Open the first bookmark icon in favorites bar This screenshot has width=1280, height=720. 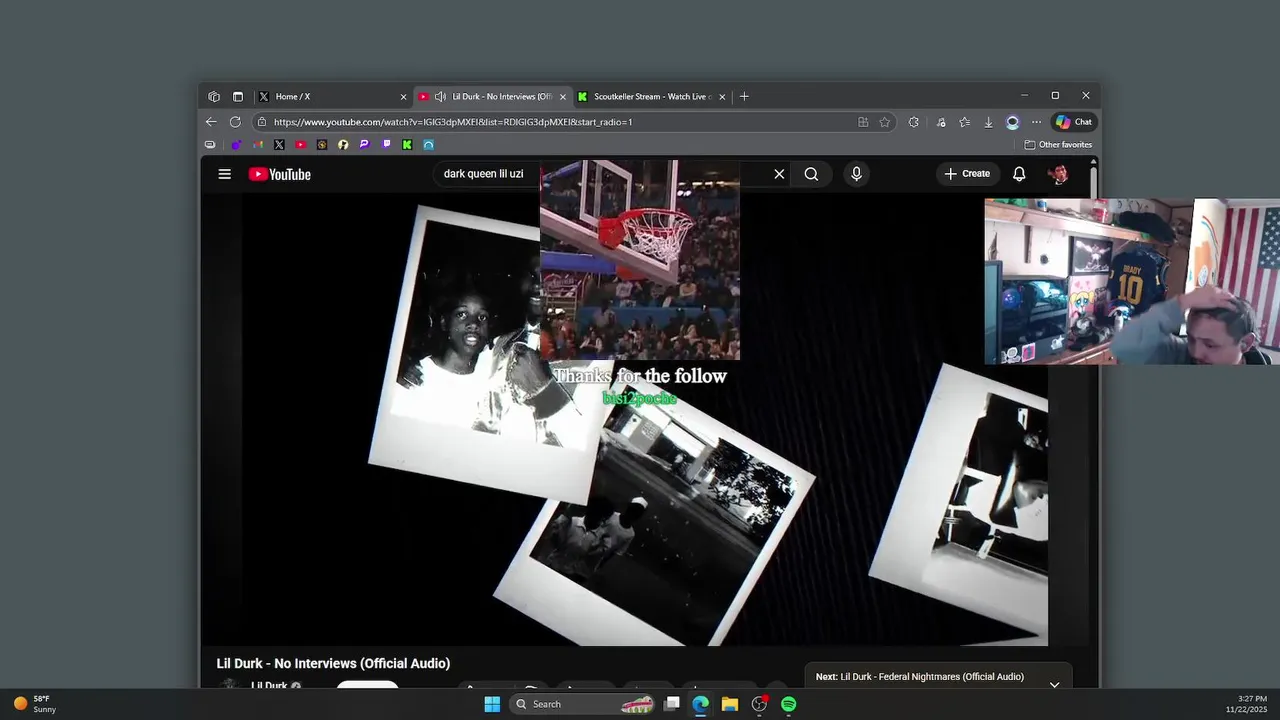pyautogui.click(x=210, y=145)
